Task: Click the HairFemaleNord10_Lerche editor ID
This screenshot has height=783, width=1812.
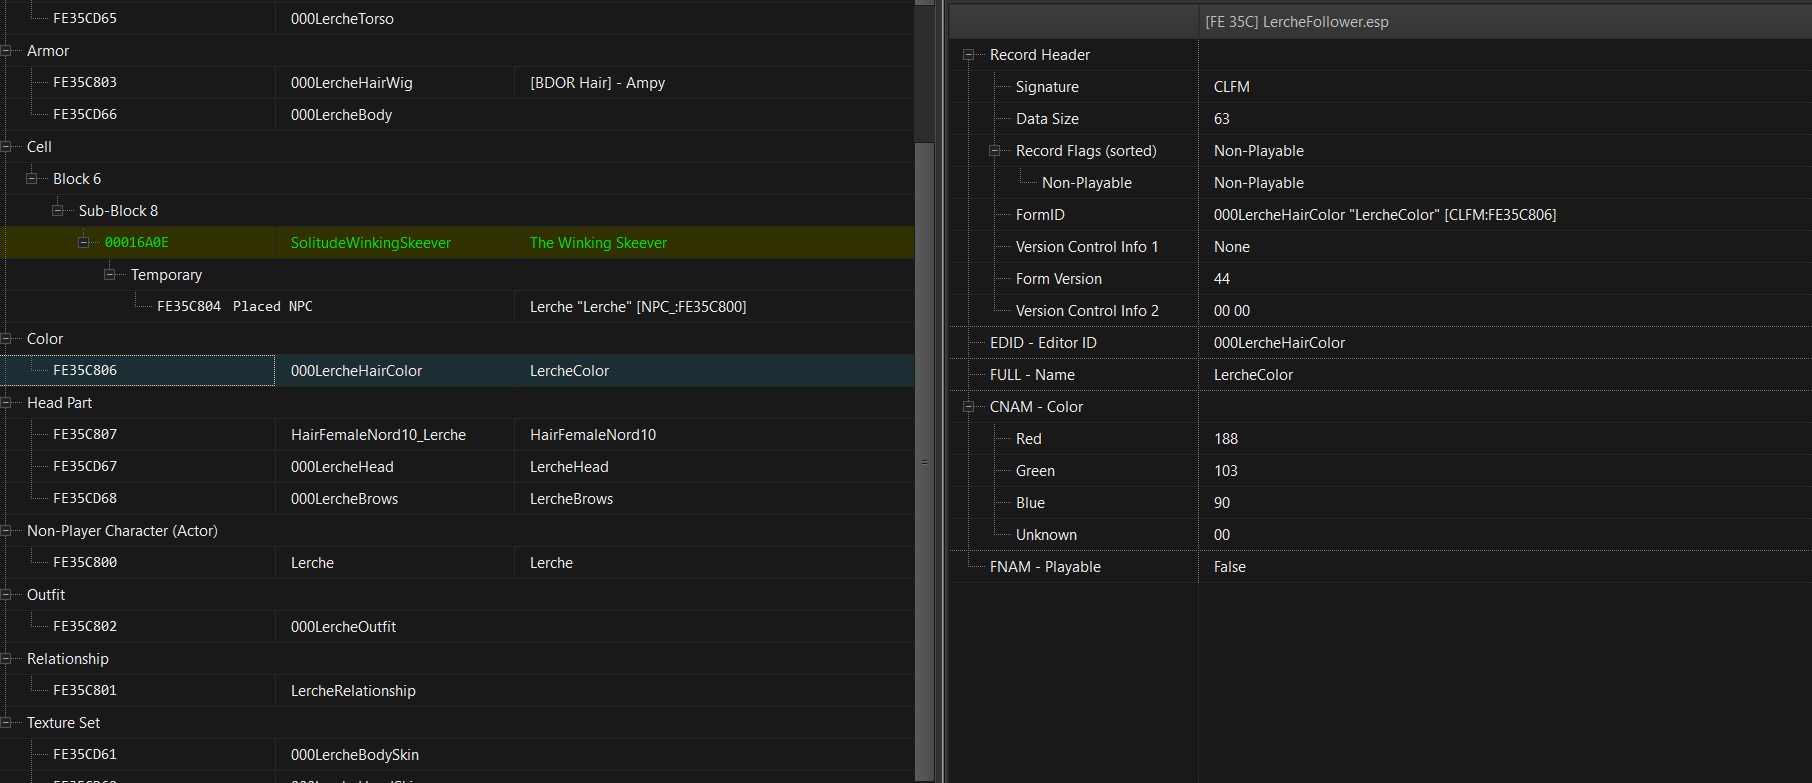Action: [x=378, y=435]
